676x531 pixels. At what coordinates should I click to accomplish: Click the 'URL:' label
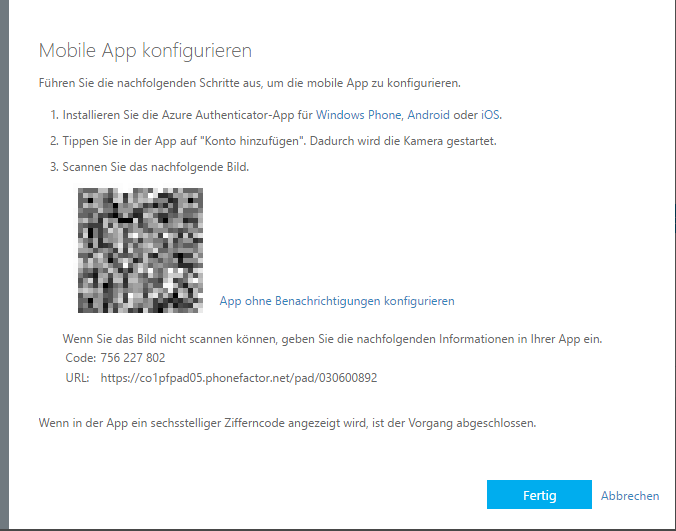77,378
